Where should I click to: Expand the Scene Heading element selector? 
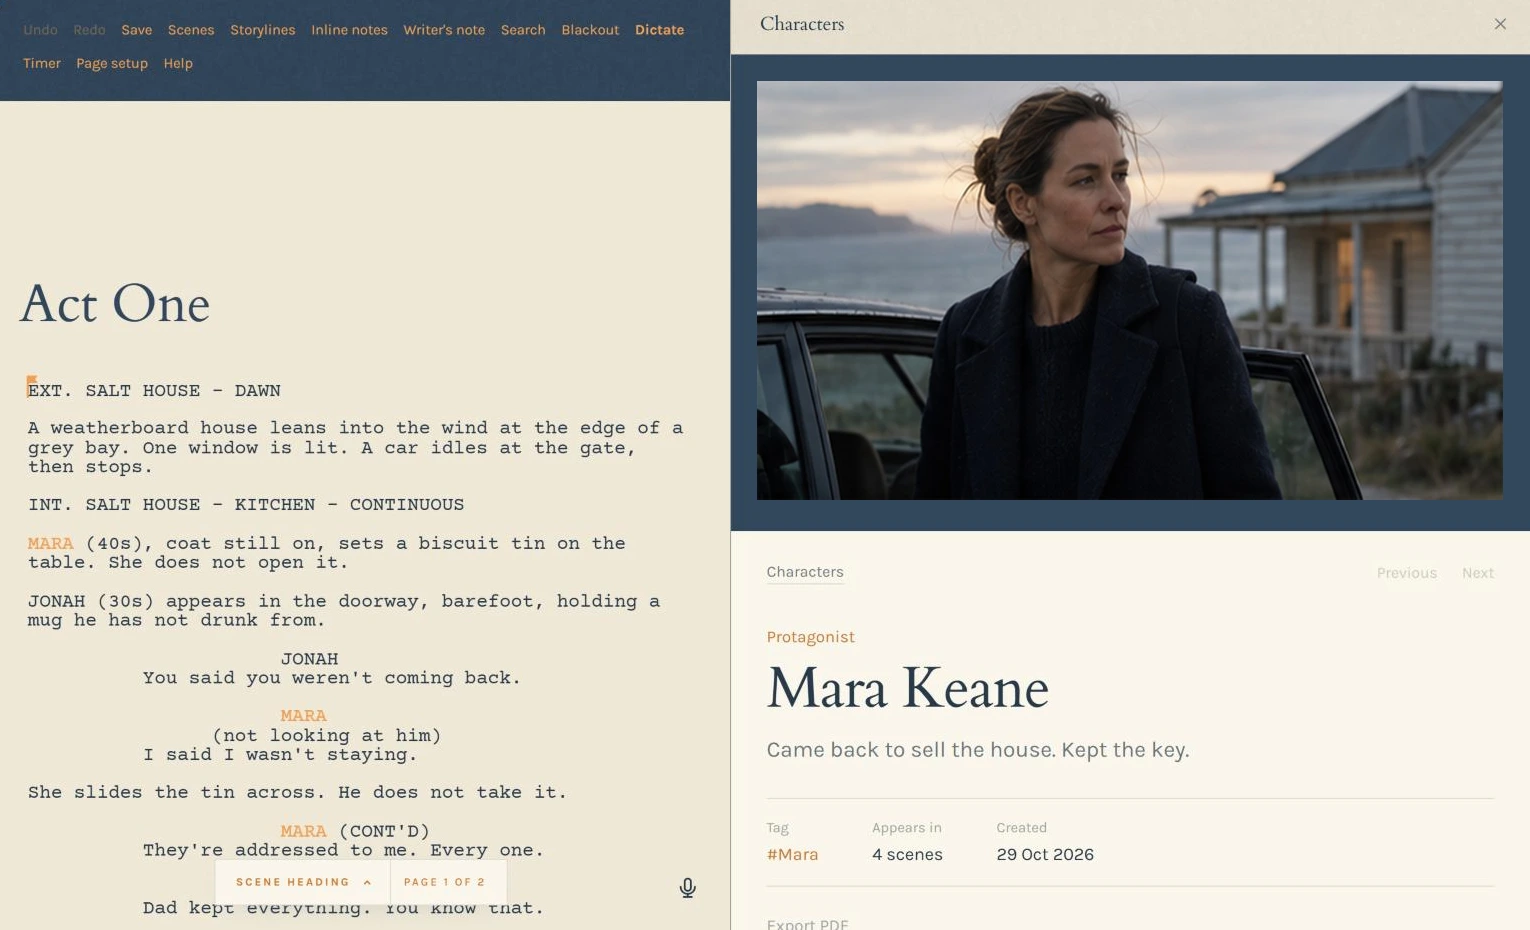(x=303, y=882)
